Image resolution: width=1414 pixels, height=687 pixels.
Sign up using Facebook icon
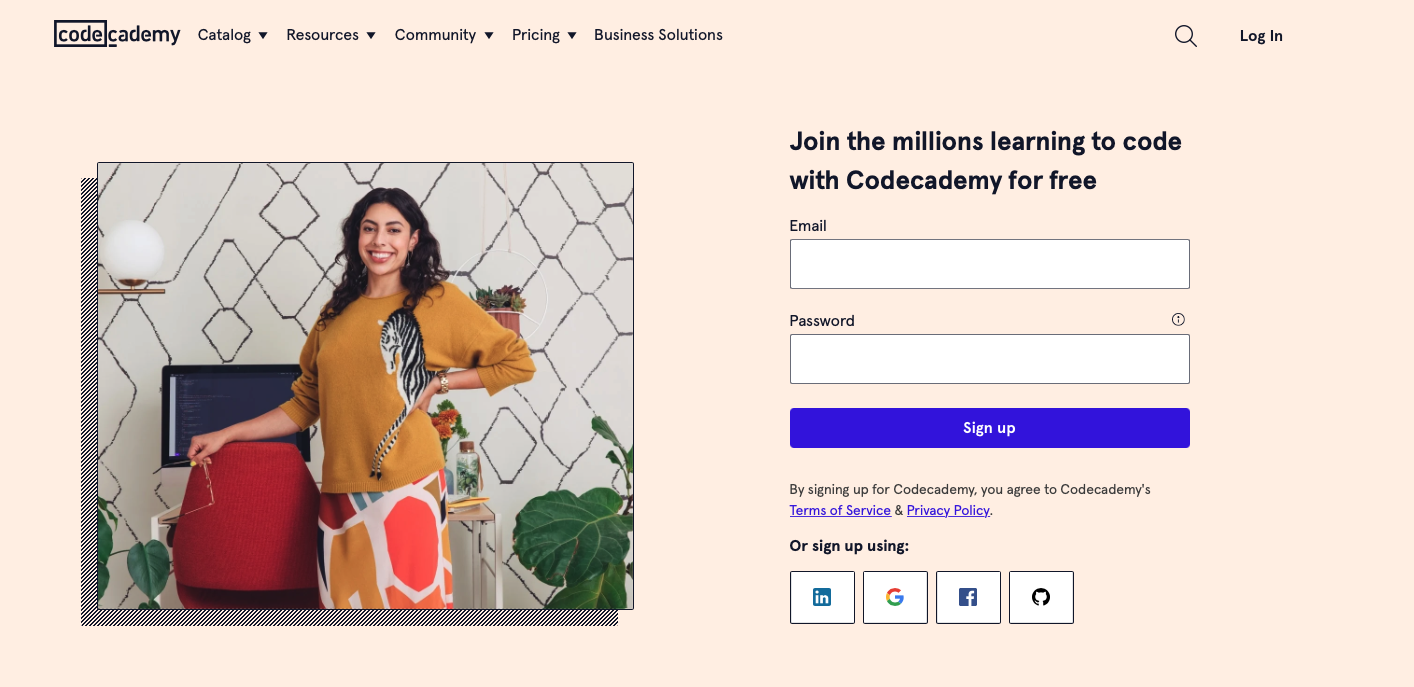(968, 597)
